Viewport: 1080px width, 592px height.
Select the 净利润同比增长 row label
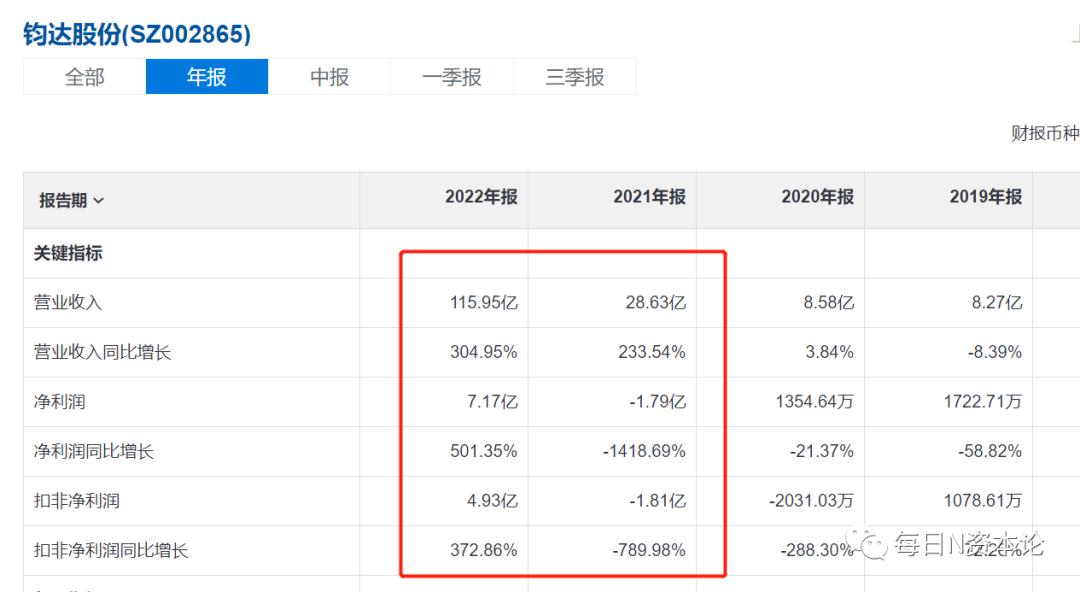pyautogui.click(x=94, y=451)
